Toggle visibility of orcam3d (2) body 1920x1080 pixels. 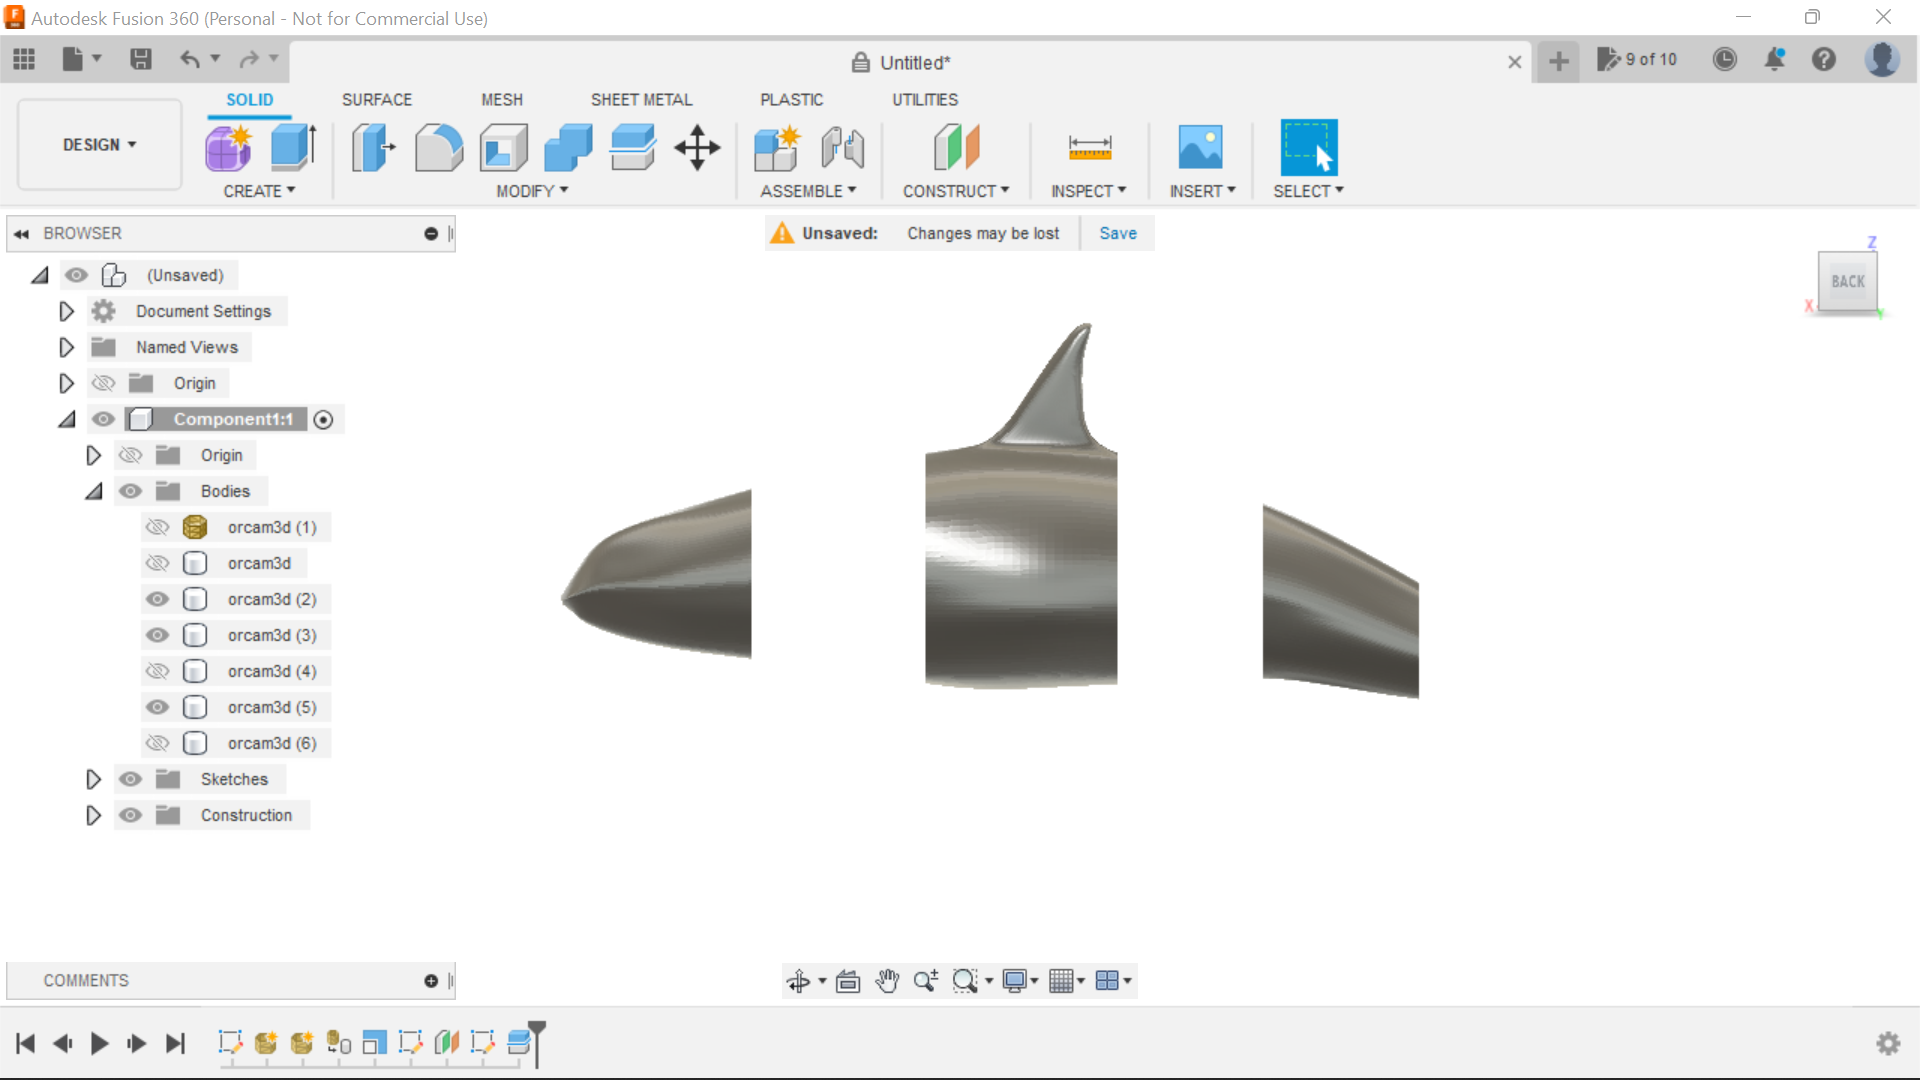coord(157,599)
